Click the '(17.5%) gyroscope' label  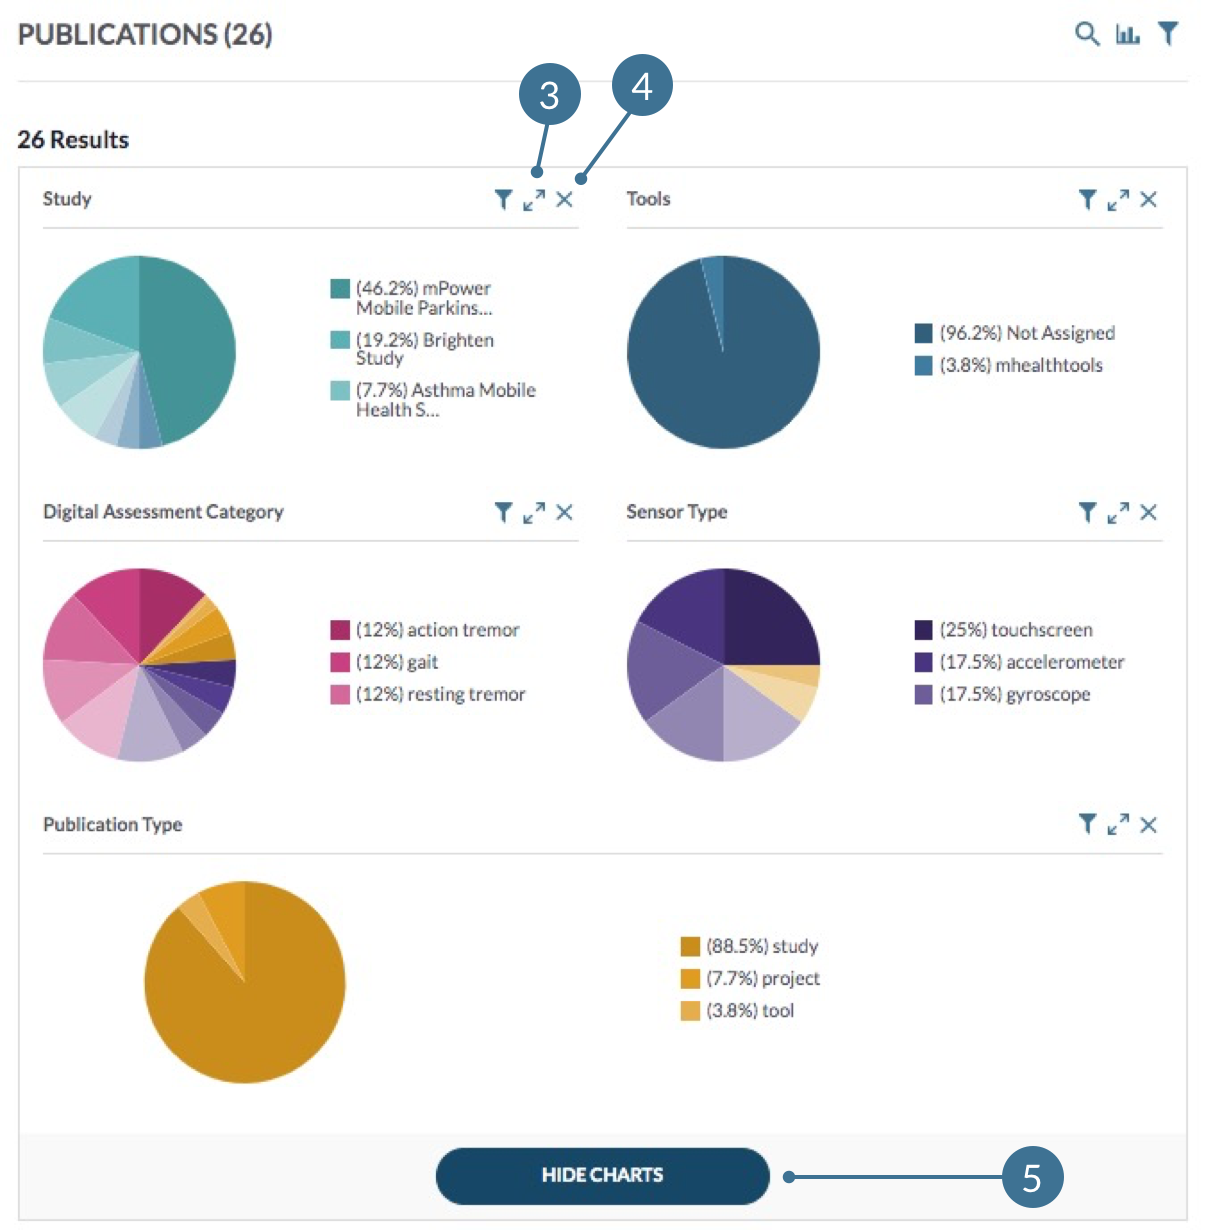[1015, 694]
